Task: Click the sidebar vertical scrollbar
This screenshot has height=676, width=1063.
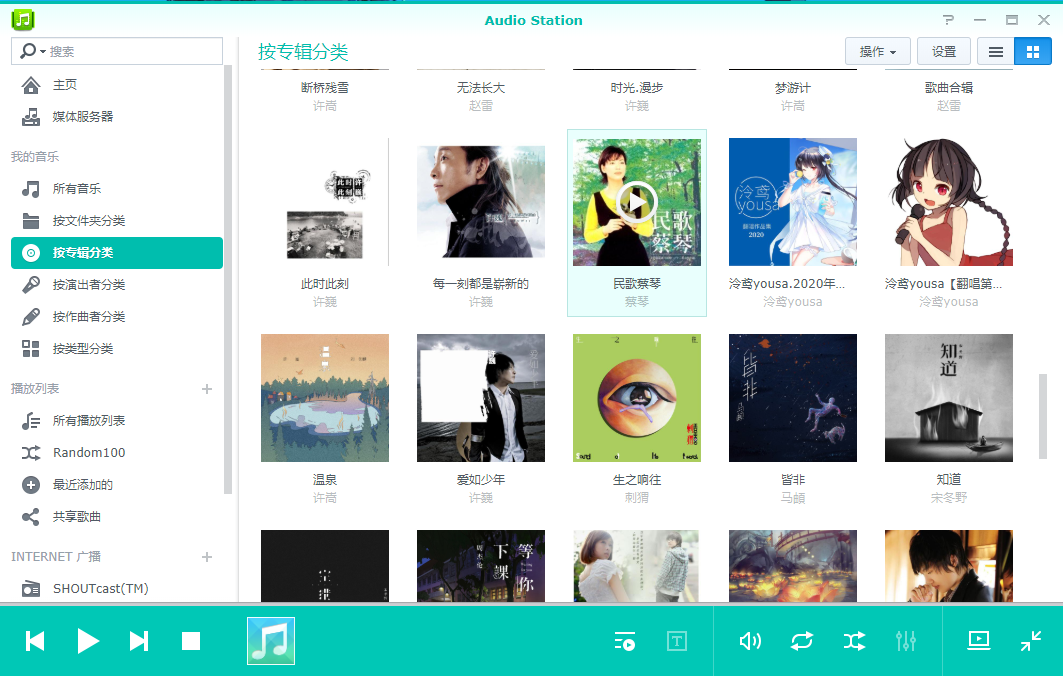Action: 228,279
